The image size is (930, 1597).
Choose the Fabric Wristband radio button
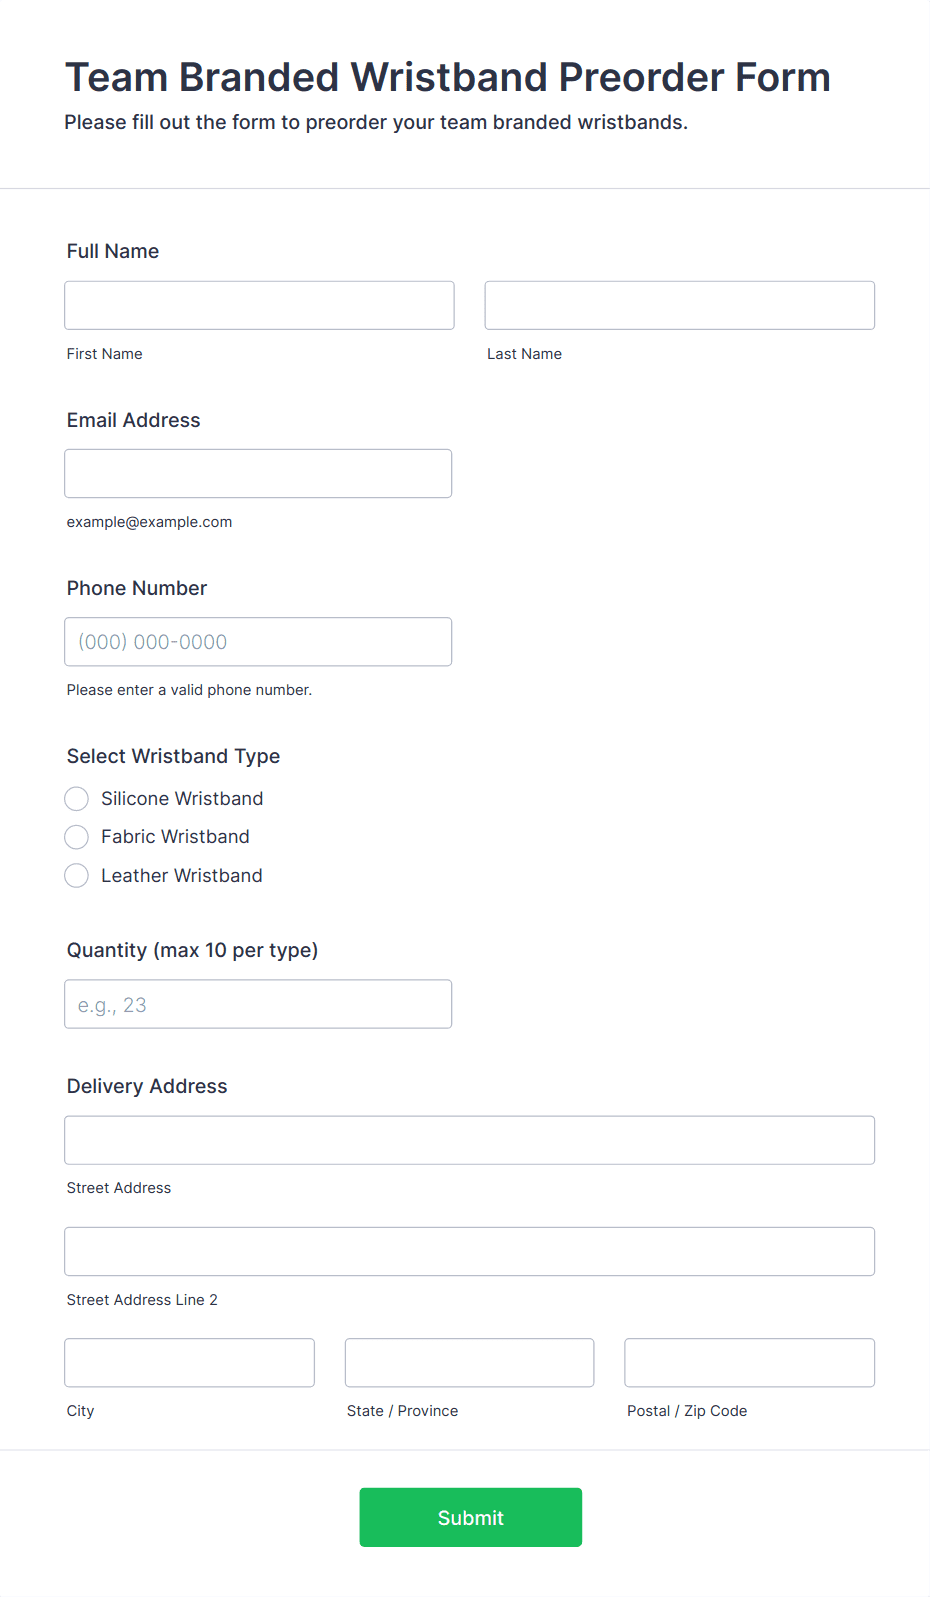pos(77,837)
